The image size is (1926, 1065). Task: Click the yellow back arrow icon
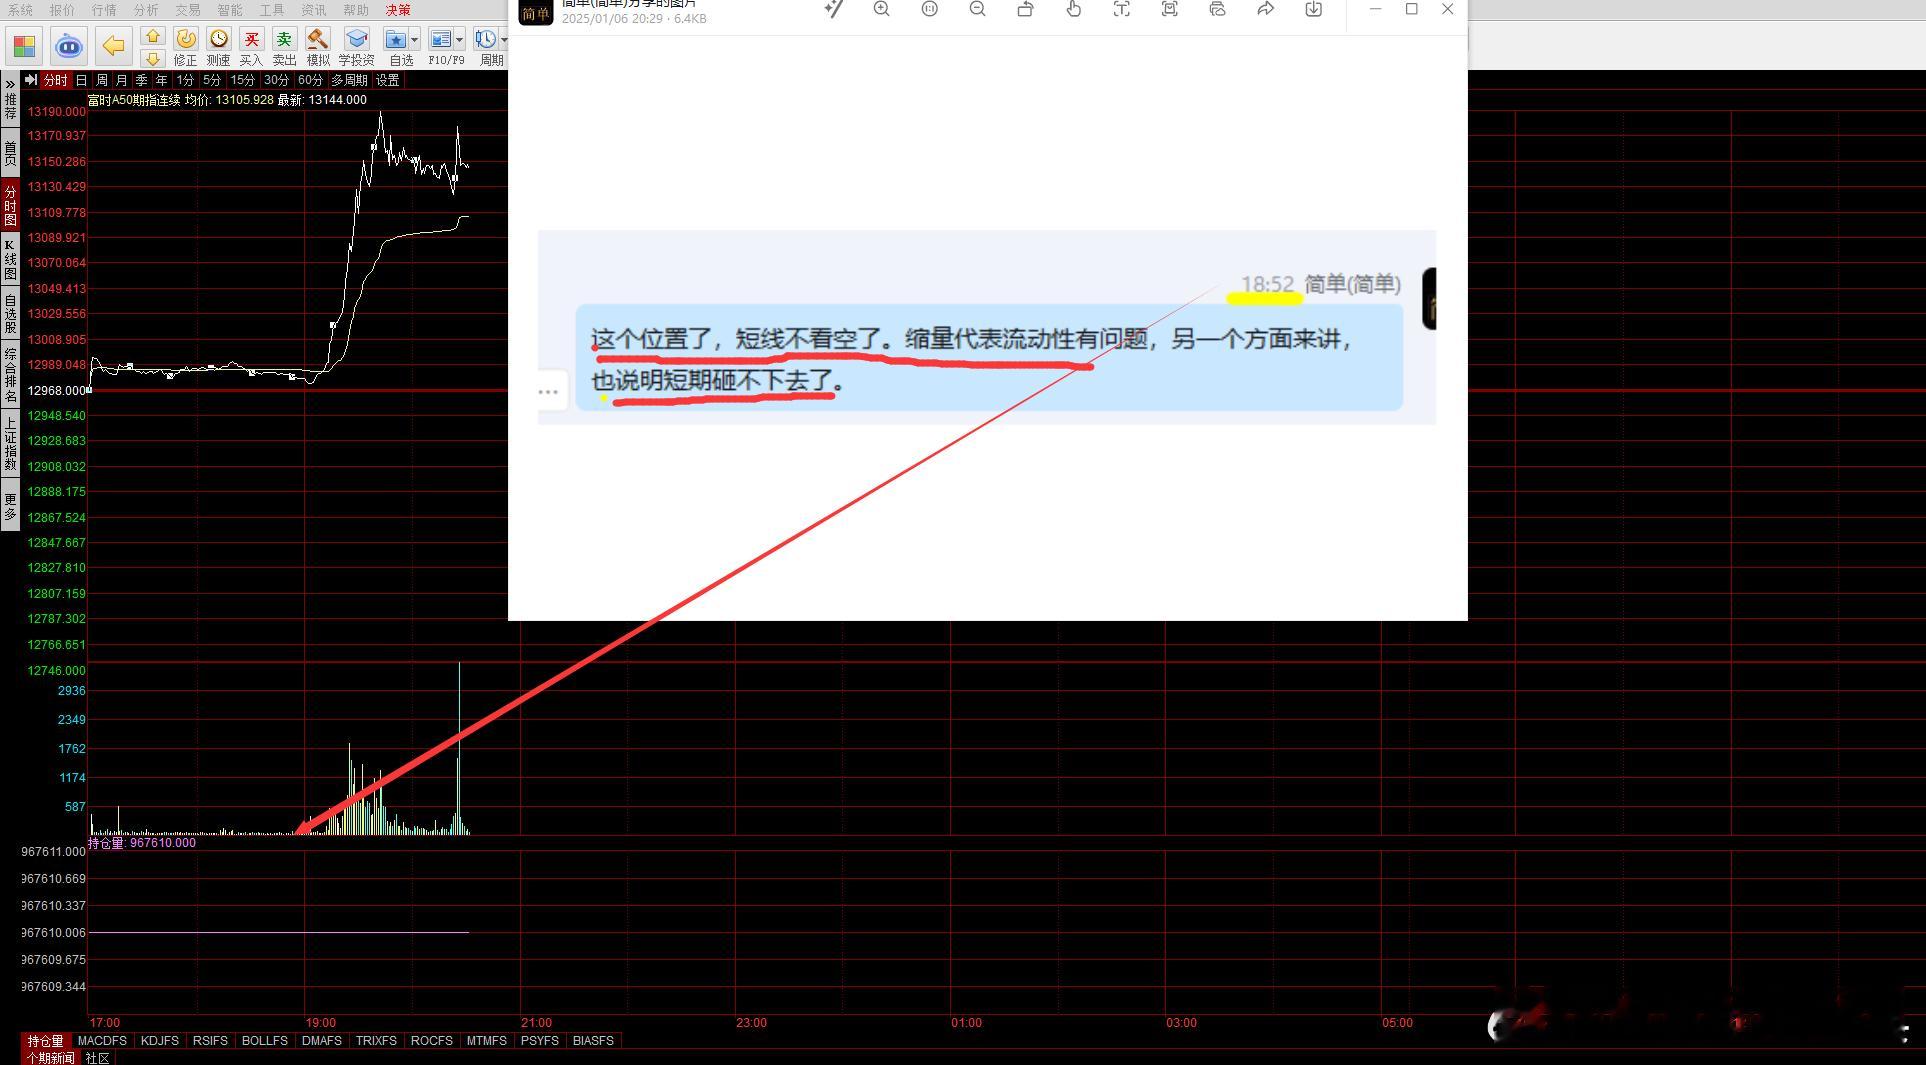(114, 46)
